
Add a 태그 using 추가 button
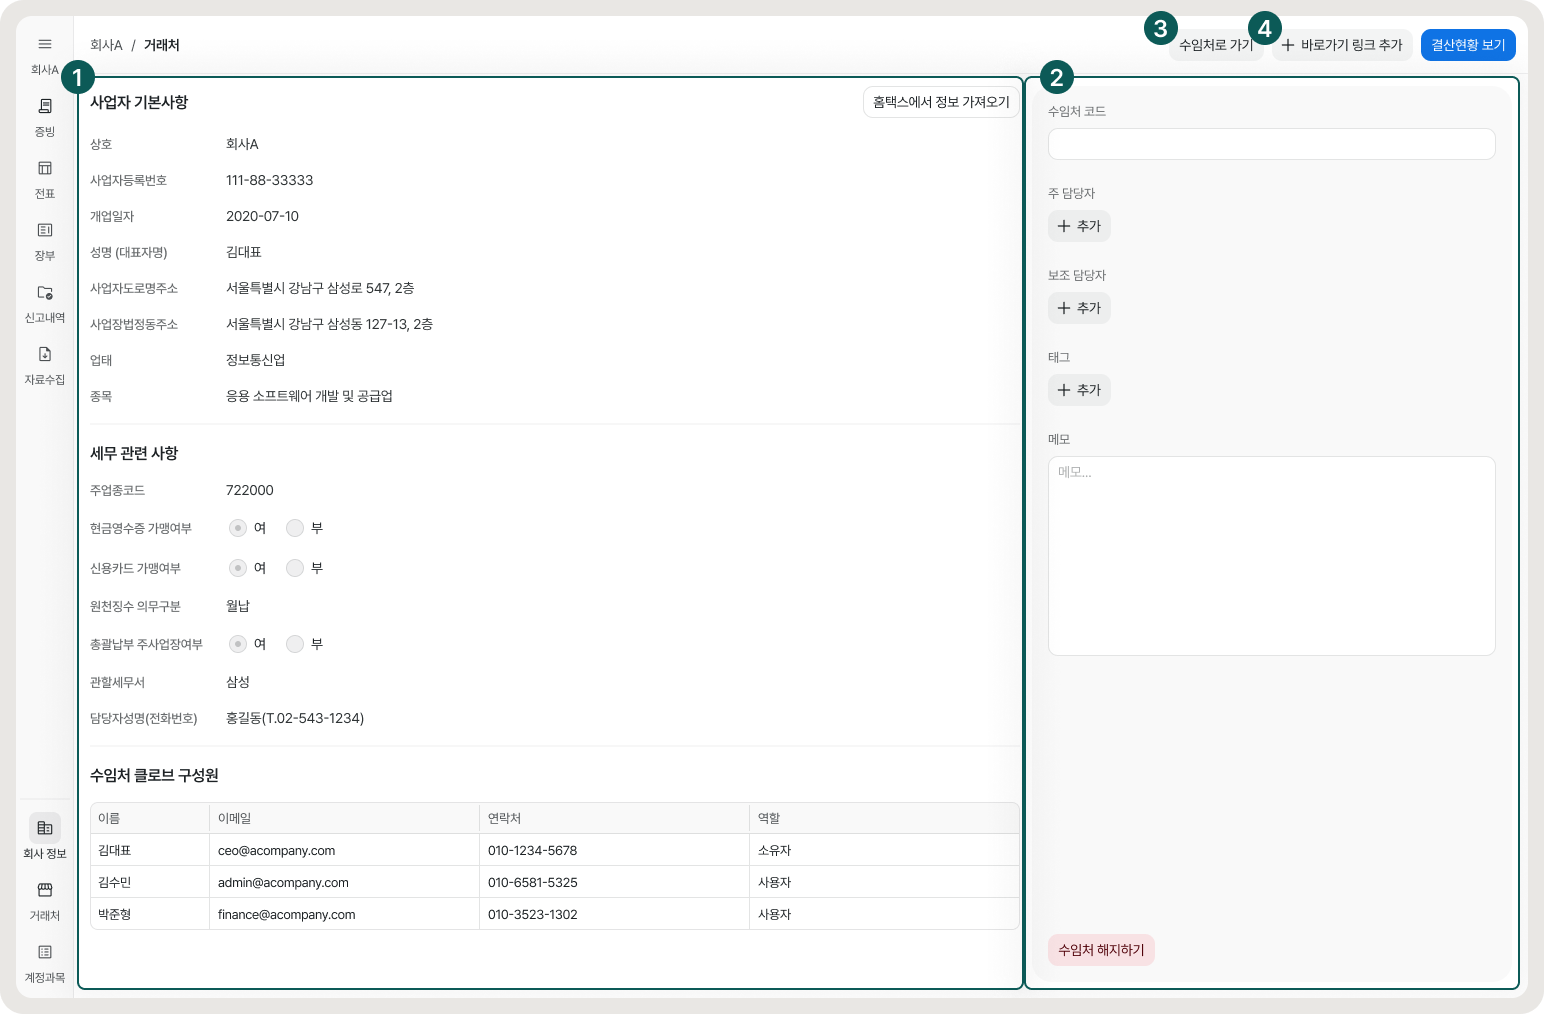click(1079, 390)
